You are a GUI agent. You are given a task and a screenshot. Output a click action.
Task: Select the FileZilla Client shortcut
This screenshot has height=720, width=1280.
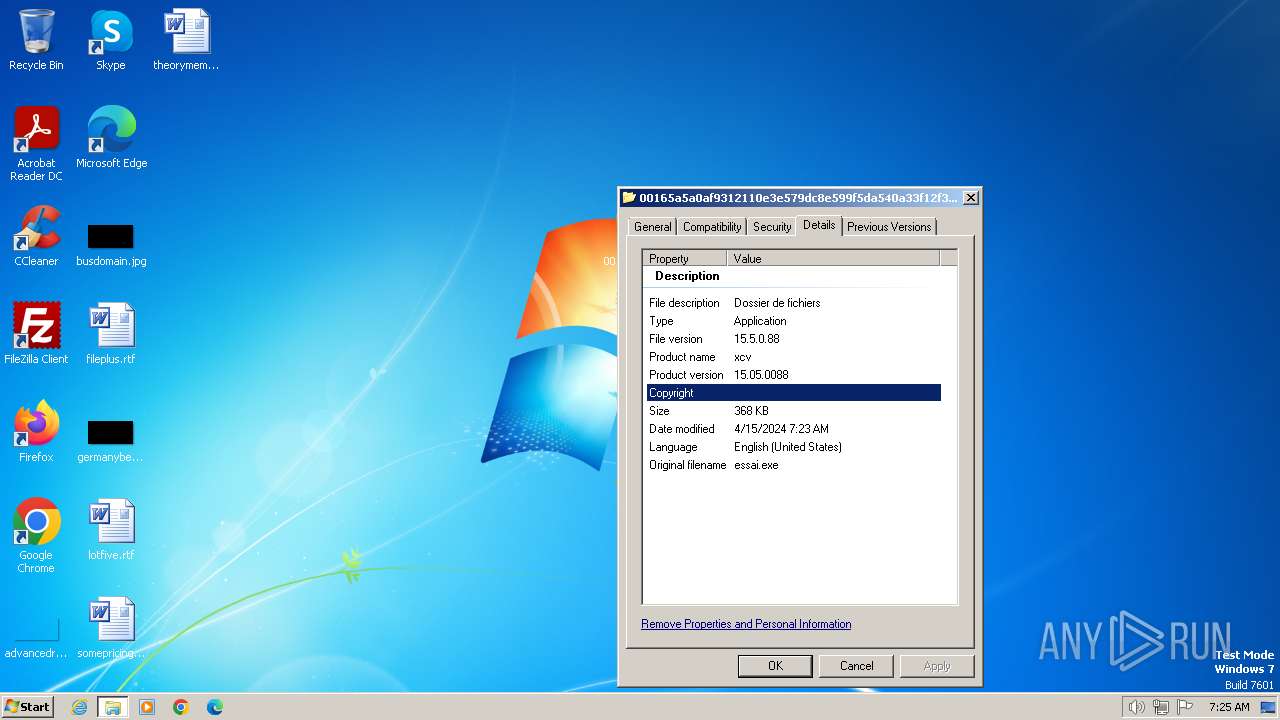point(36,334)
